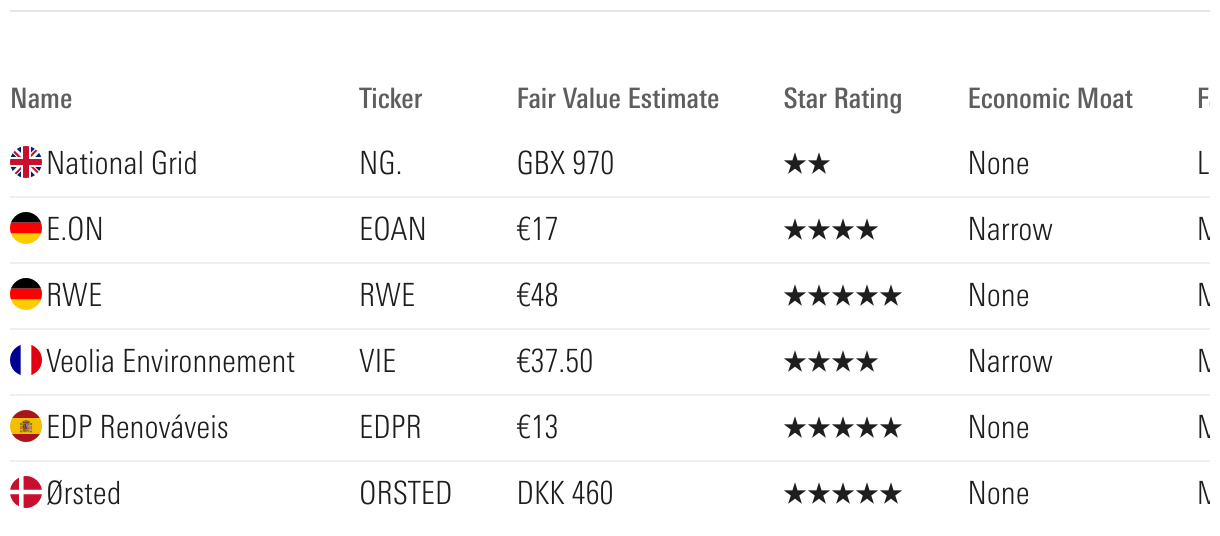
Task: Click the UK flag icon beside National Grid
Action: 26,163
